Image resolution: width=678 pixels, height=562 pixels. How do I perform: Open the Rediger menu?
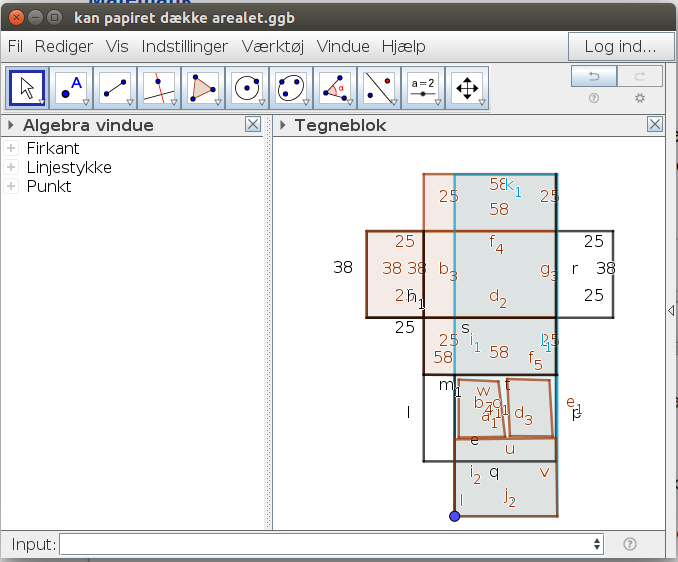pos(64,46)
